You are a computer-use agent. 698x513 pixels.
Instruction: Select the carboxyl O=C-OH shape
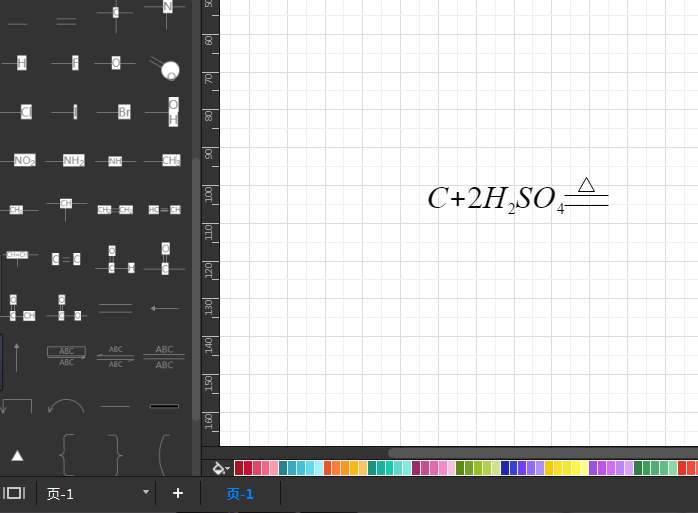click(19, 308)
